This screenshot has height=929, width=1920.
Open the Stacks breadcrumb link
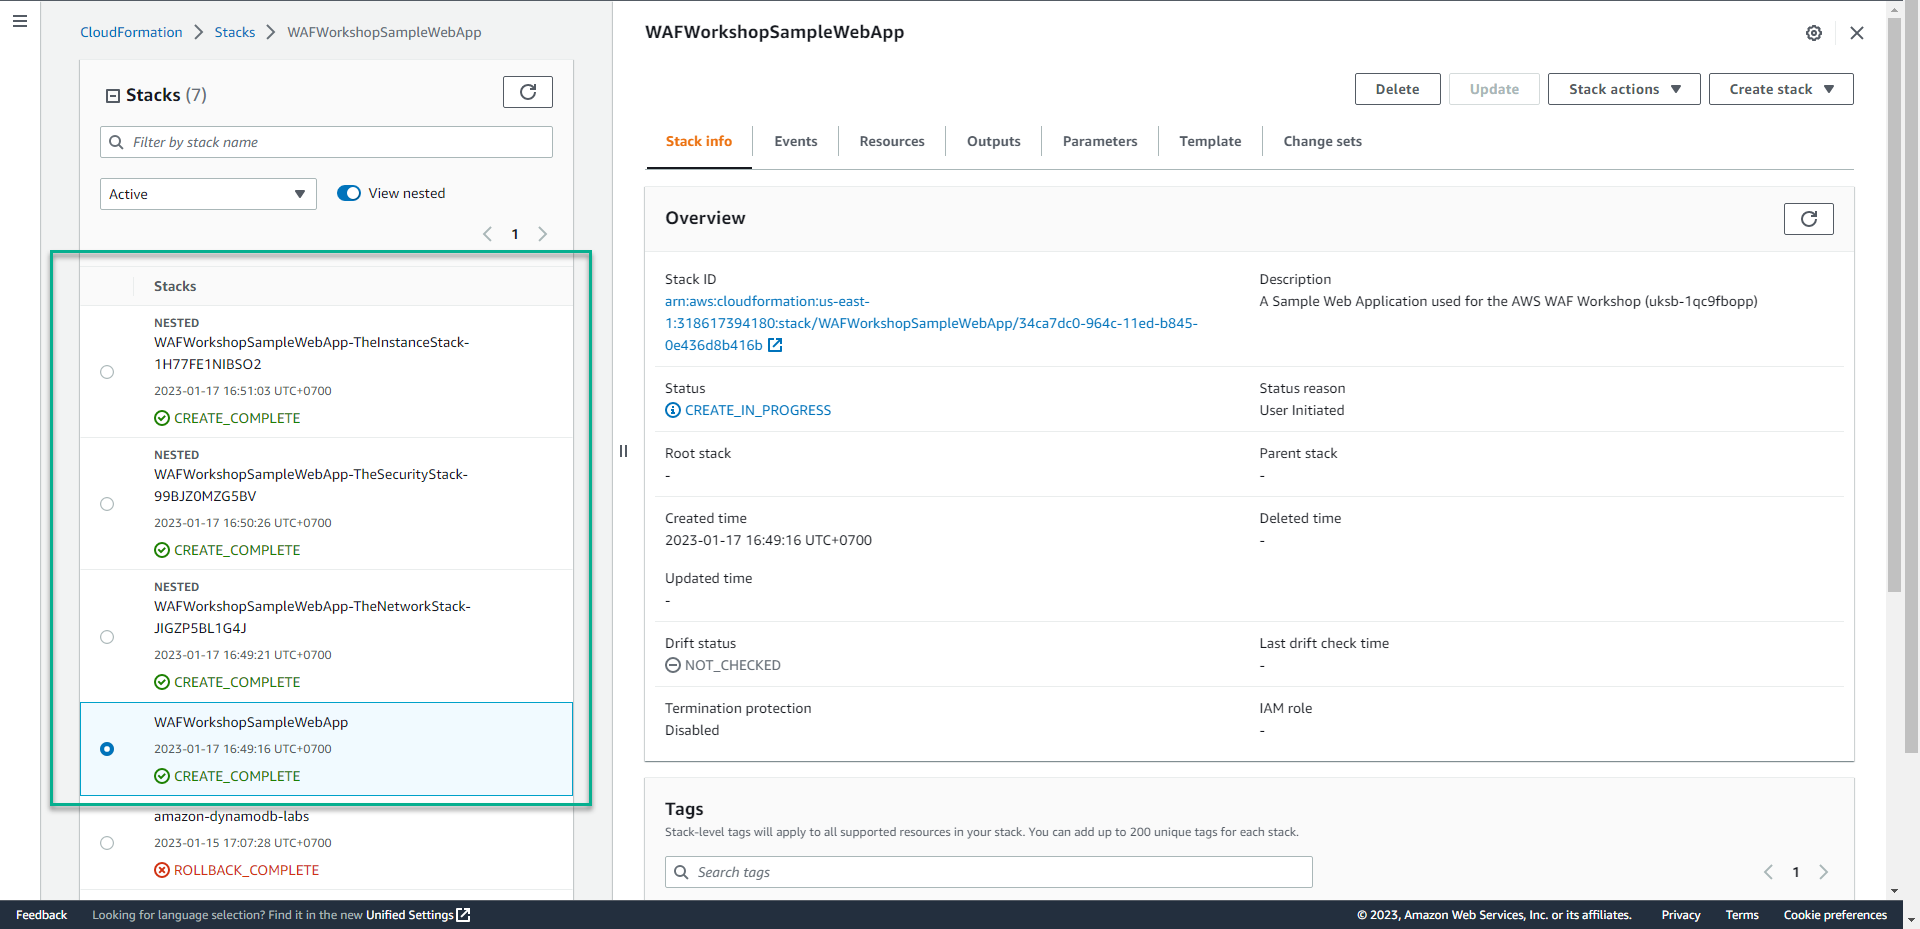pyautogui.click(x=235, y=32)
